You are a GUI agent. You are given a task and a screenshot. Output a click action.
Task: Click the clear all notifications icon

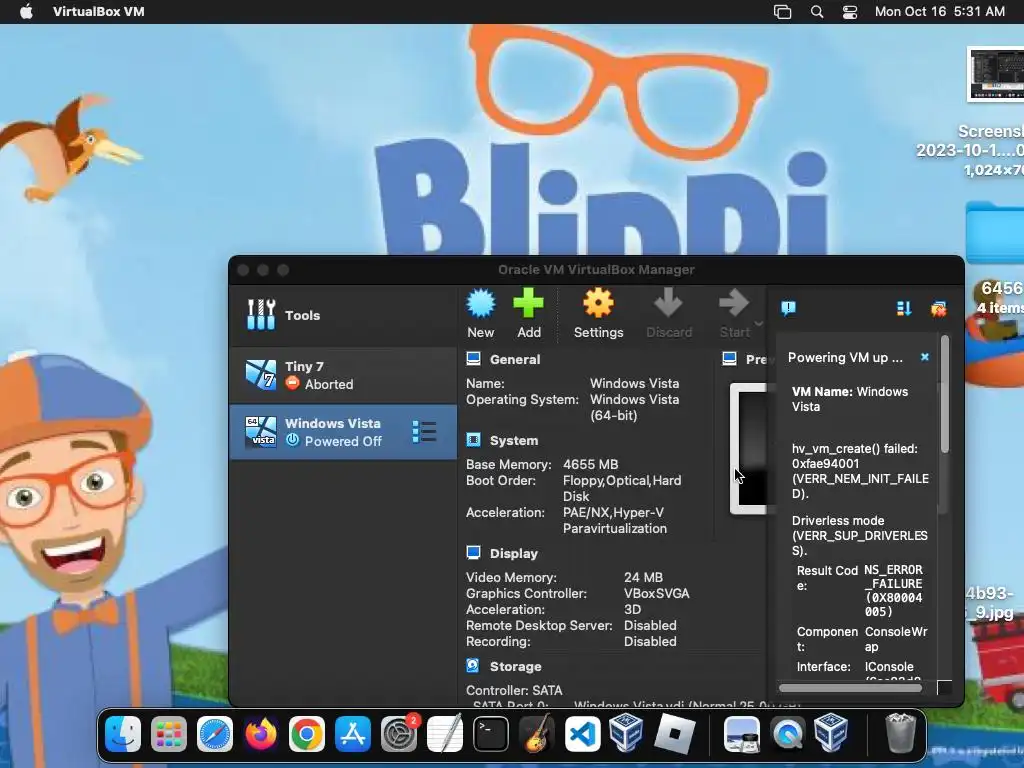point(938,308)
